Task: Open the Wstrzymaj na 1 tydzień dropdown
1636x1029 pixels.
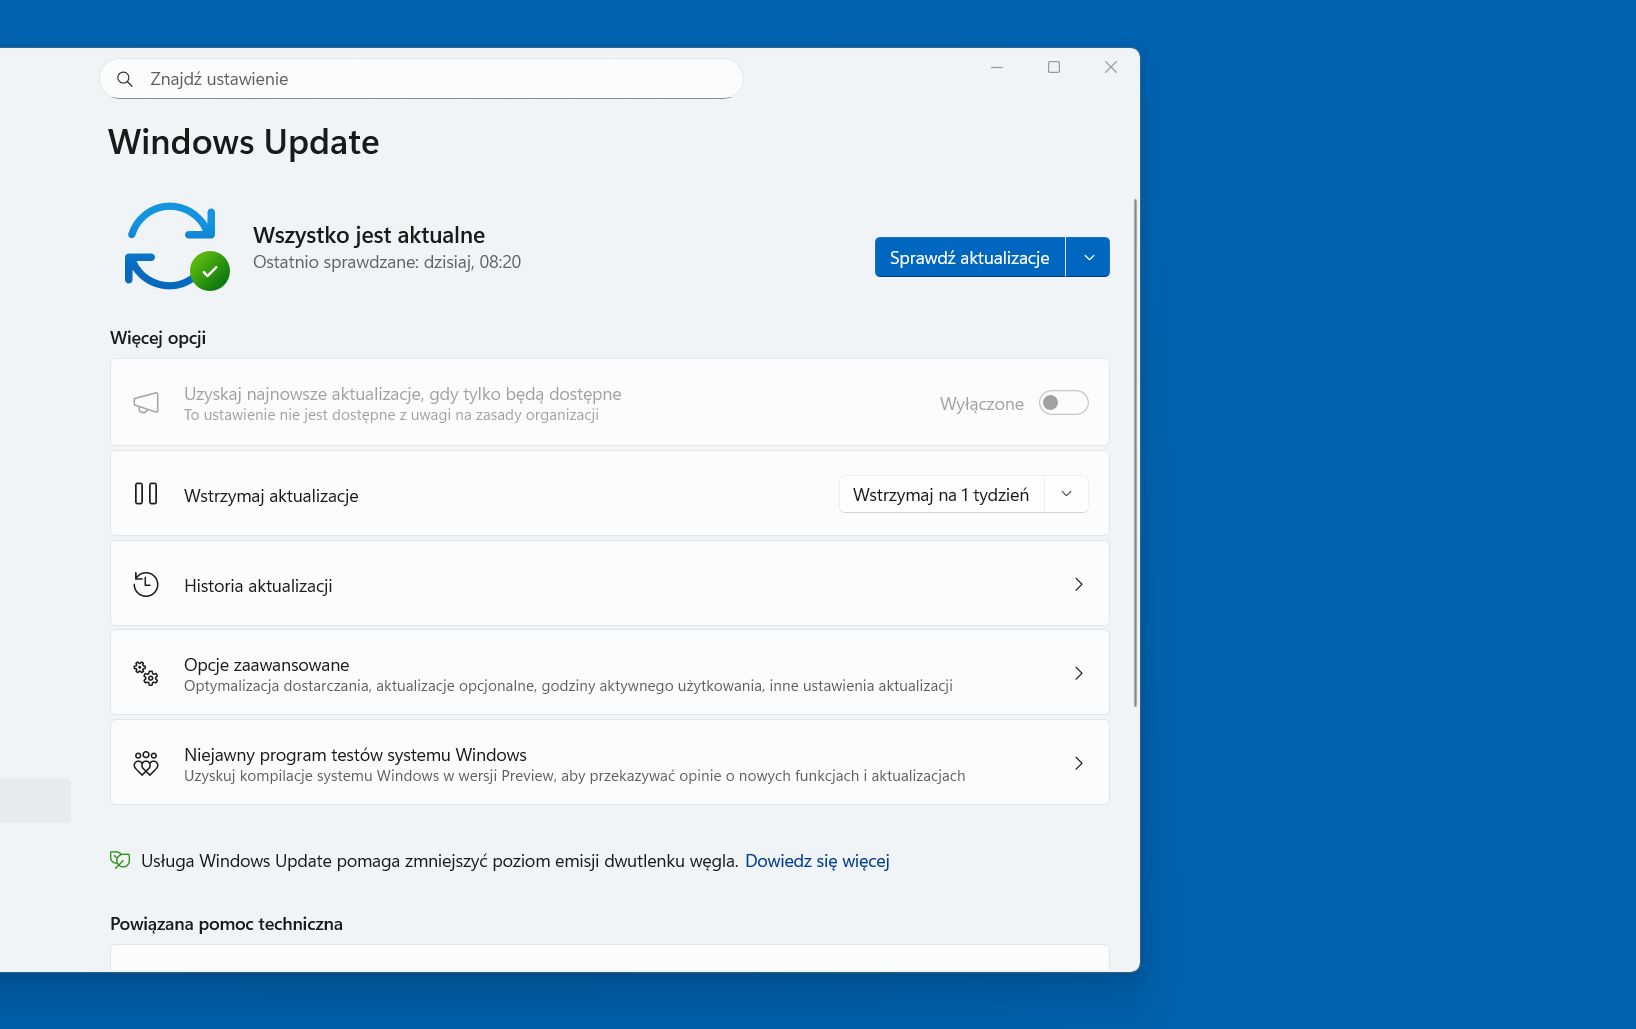Action: (x=1066, y=493)
